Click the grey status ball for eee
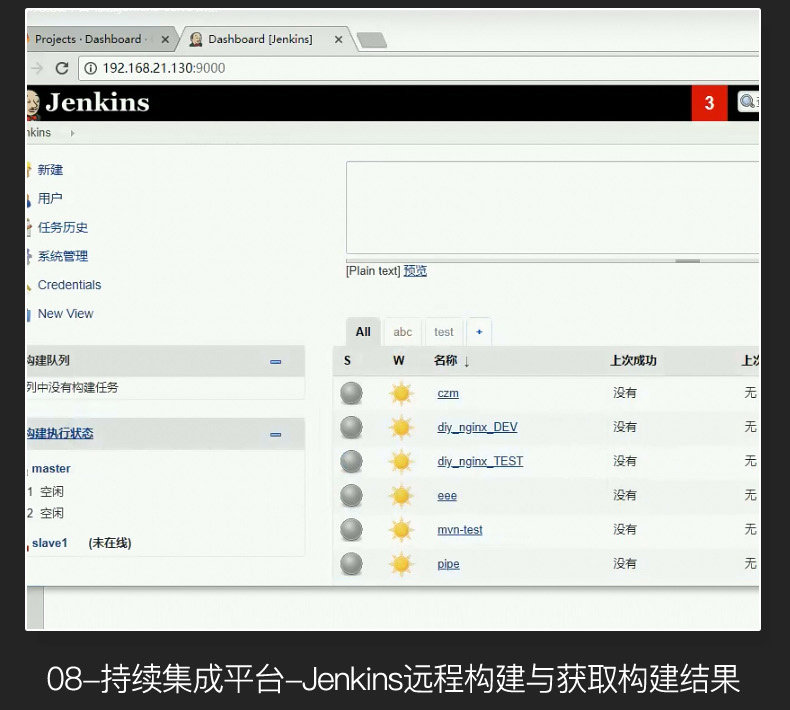790x710 pixels. coord(351,495)
